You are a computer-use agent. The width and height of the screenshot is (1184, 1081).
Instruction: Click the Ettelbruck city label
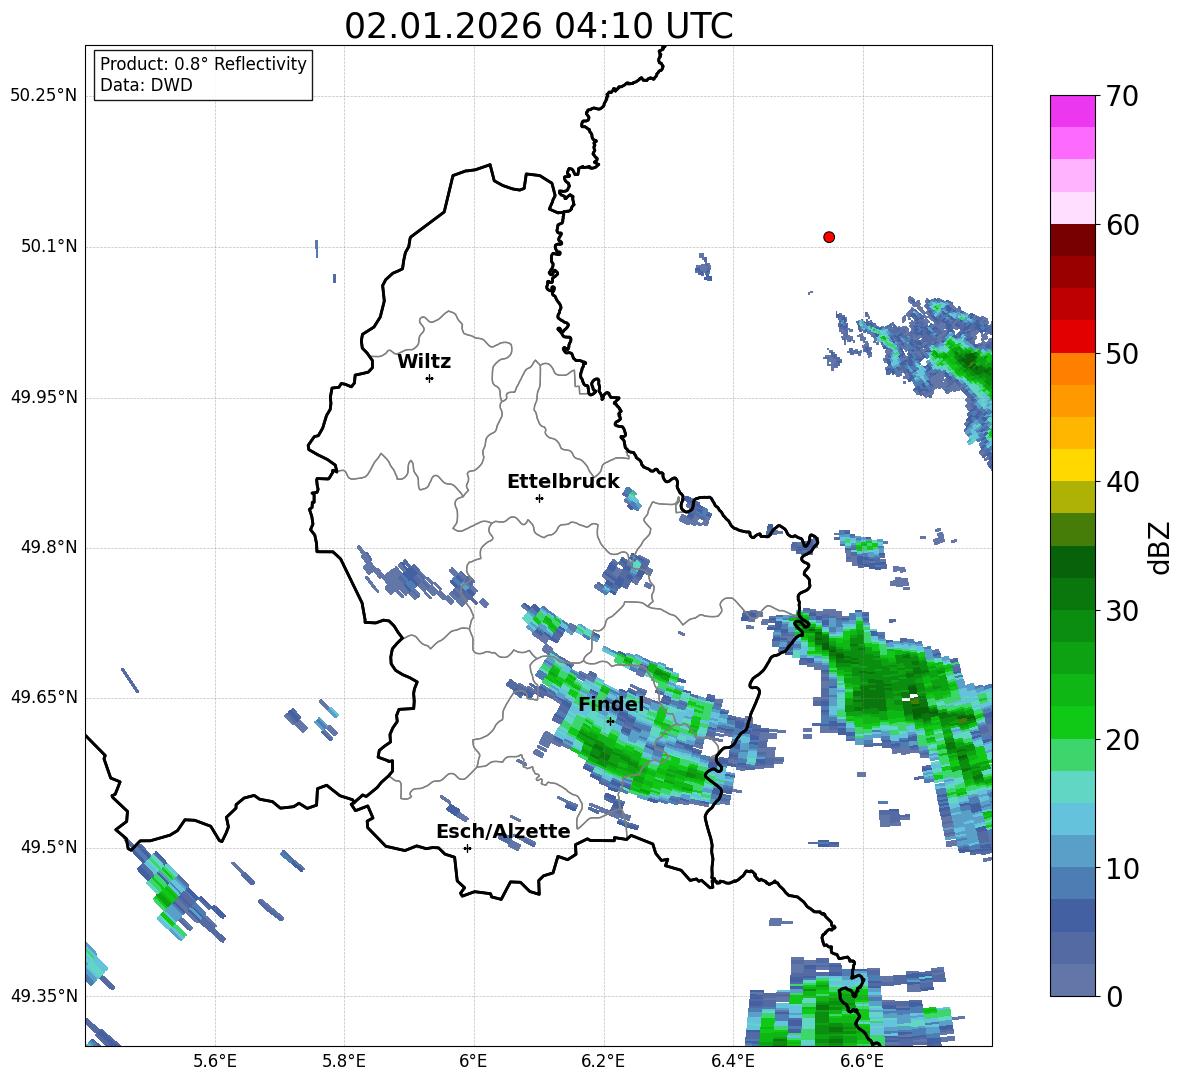point(563,482)
